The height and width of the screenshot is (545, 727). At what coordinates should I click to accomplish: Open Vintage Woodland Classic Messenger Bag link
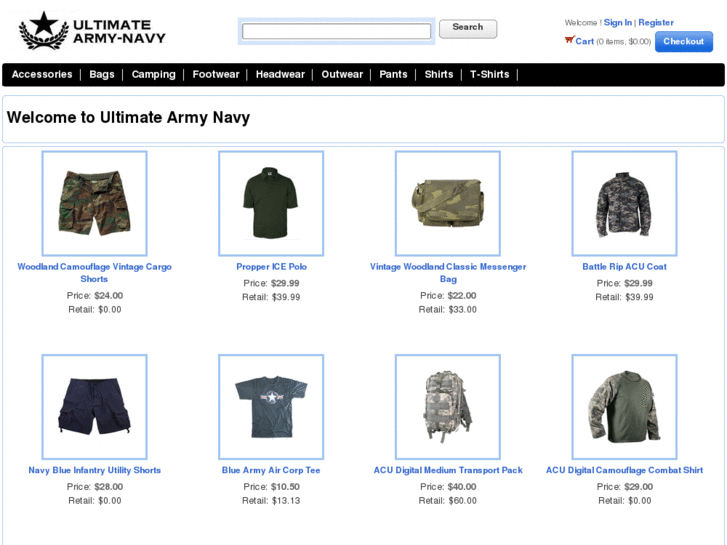click(x=448, y=273)
